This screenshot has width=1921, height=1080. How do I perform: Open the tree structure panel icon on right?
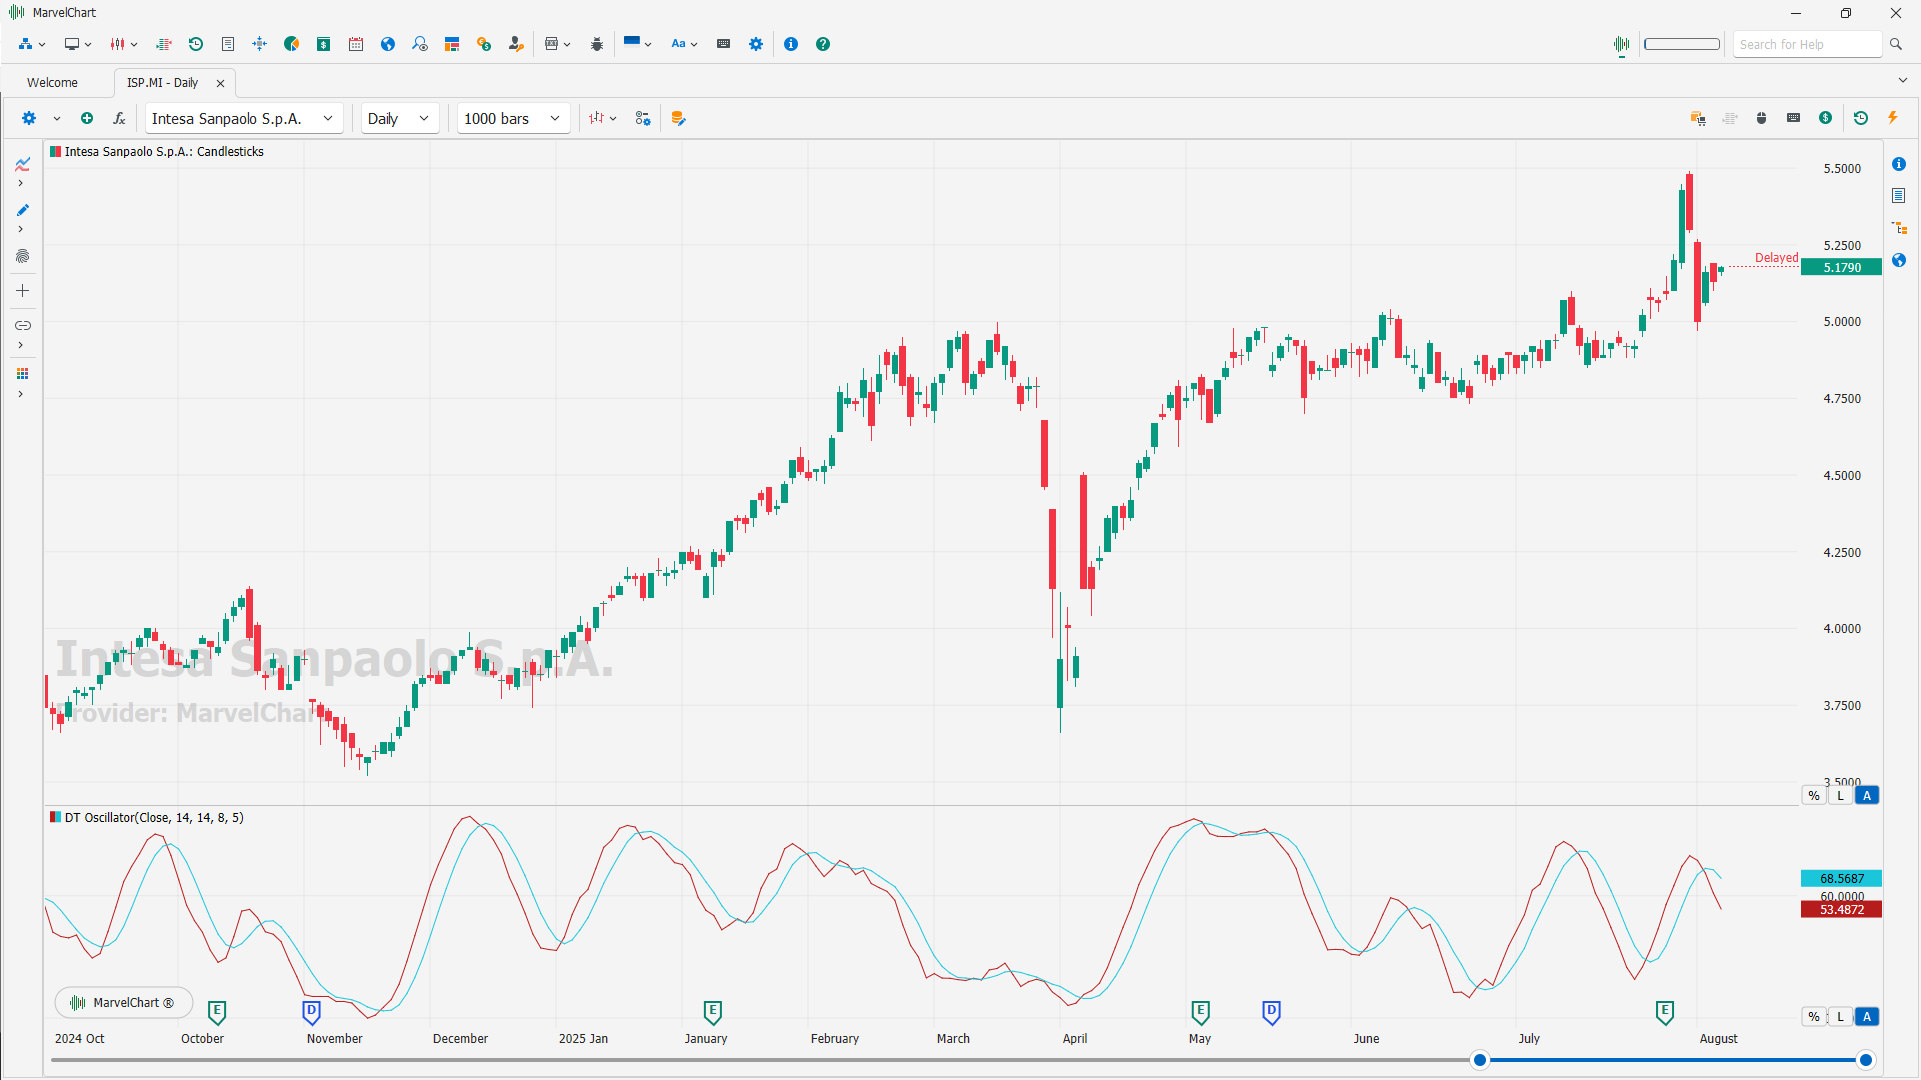coord(1899,228)
